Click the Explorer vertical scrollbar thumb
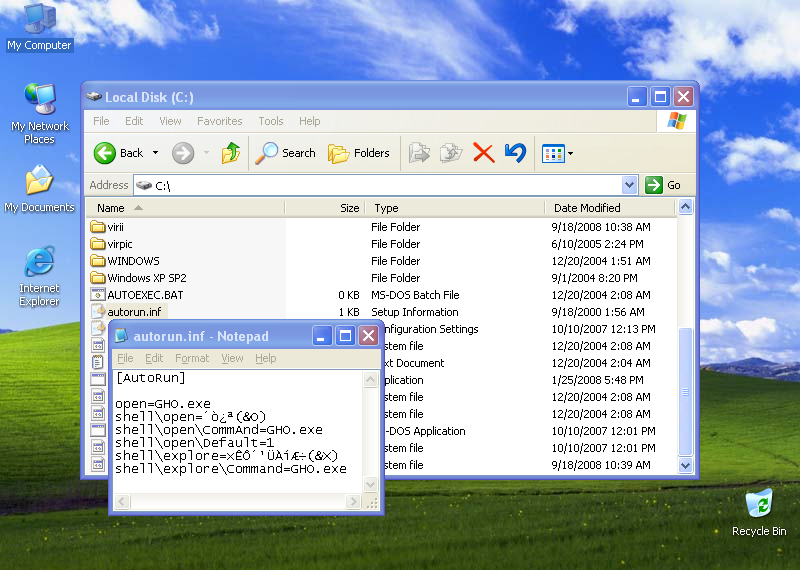The image size is (800, 570). pyautogui.click(x=685, y=391)
